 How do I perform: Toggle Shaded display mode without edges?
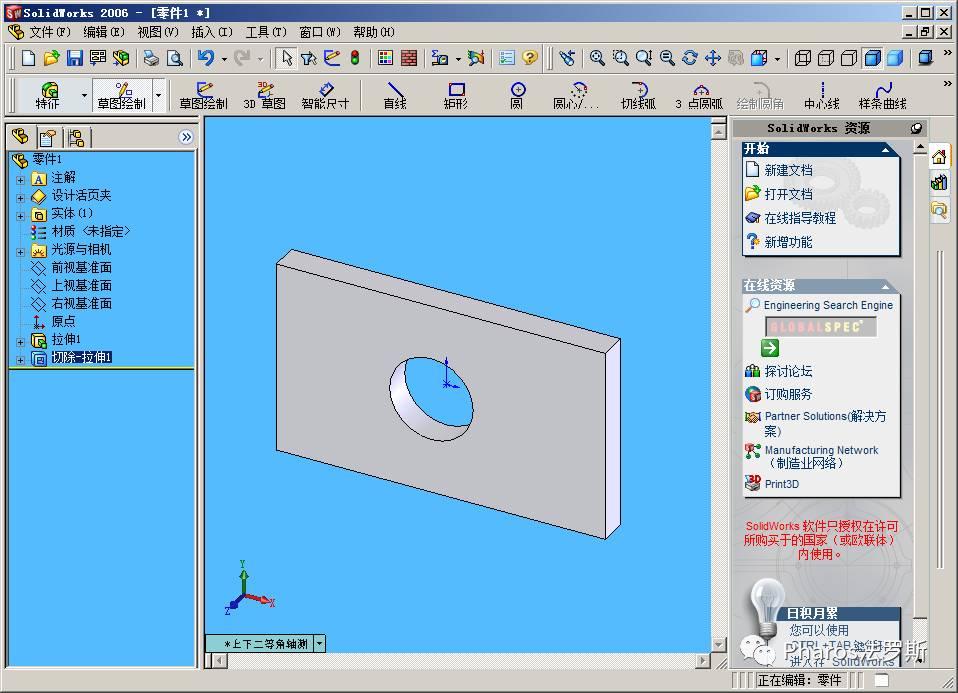coord(895,58)
